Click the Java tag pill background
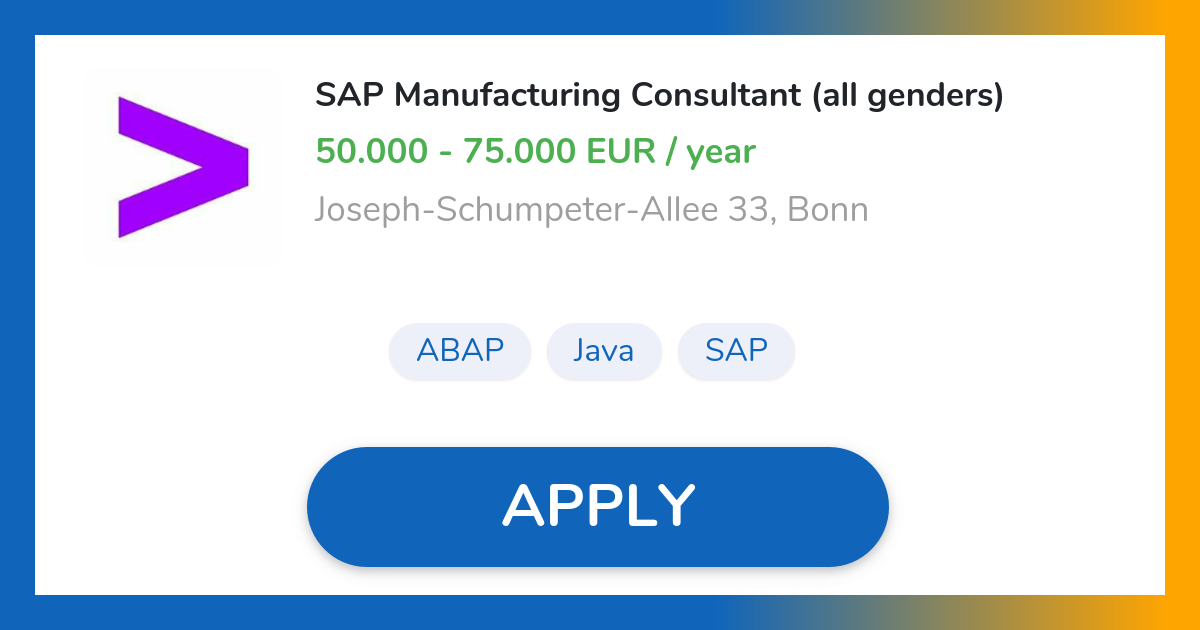1200x630 pixels. click(604, 351)
